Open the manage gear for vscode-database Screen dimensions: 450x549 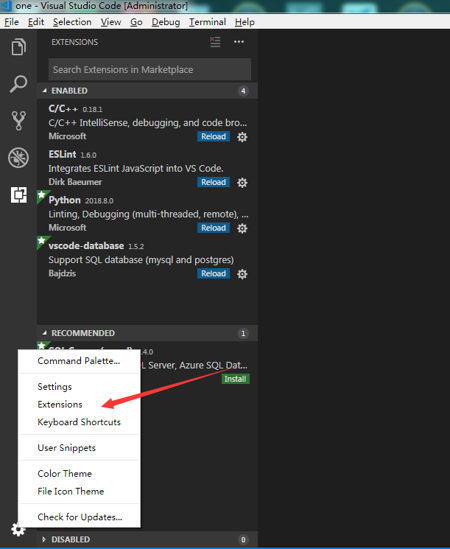[x=242, y=274]
